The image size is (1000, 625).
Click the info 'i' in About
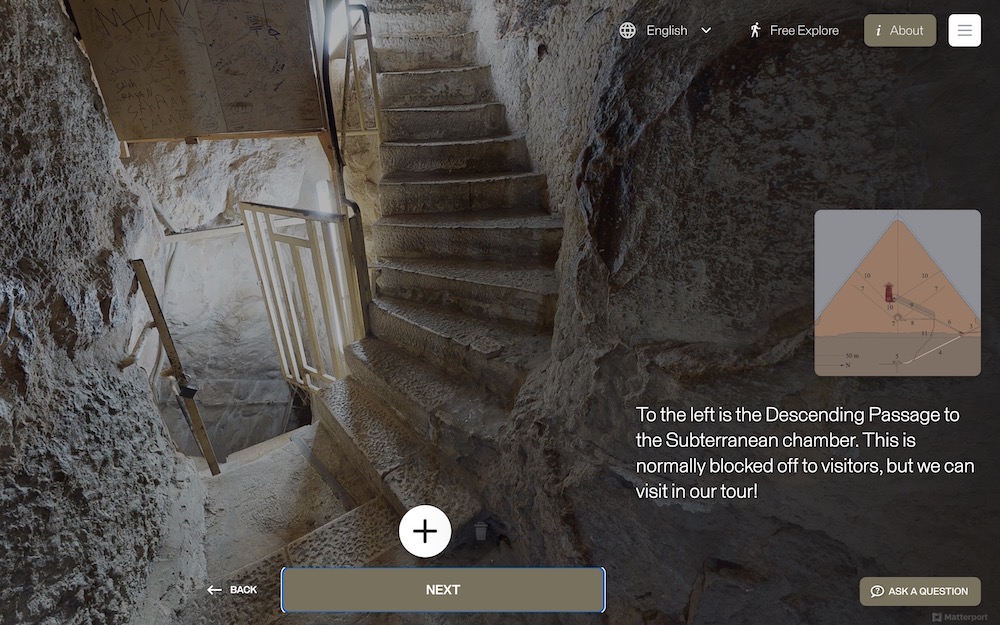click(878, 30)
